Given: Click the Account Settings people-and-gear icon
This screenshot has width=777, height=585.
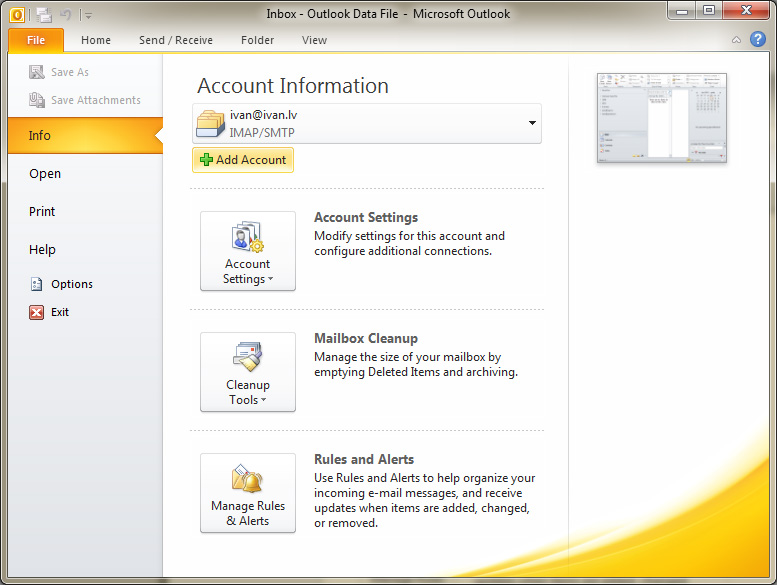Looking at the screenshot, I should (x=247, y=237).
